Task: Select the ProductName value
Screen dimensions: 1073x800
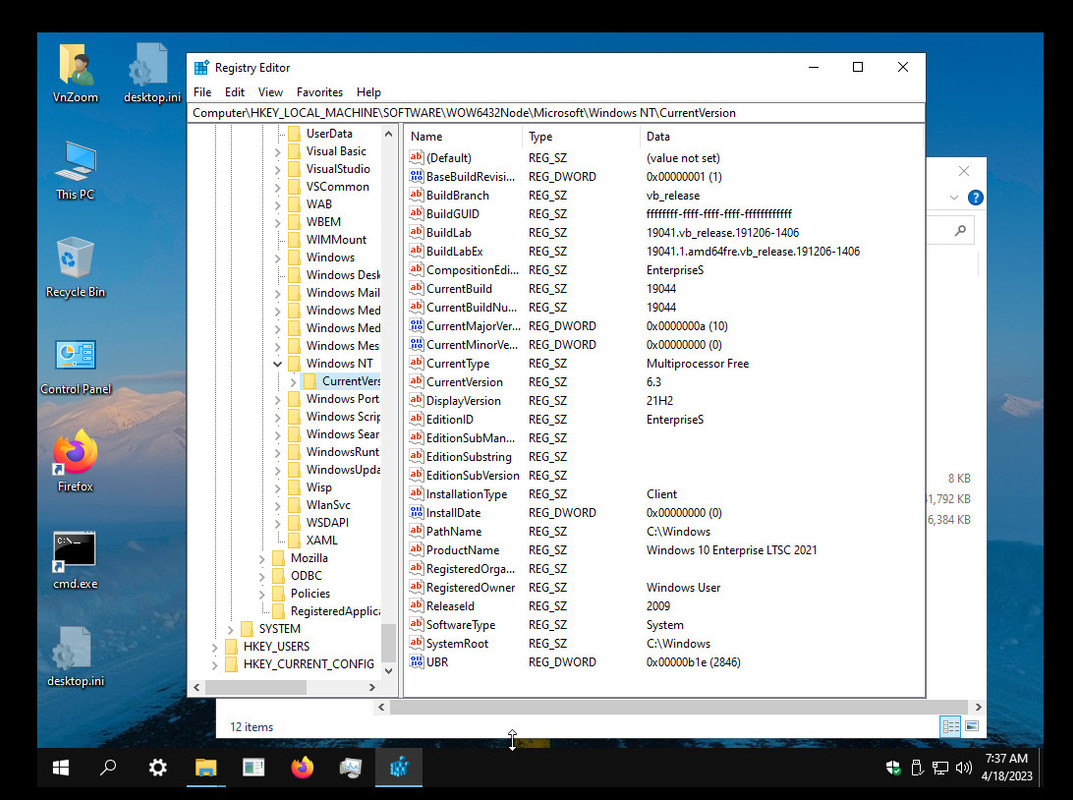Action: click(463, 550)
